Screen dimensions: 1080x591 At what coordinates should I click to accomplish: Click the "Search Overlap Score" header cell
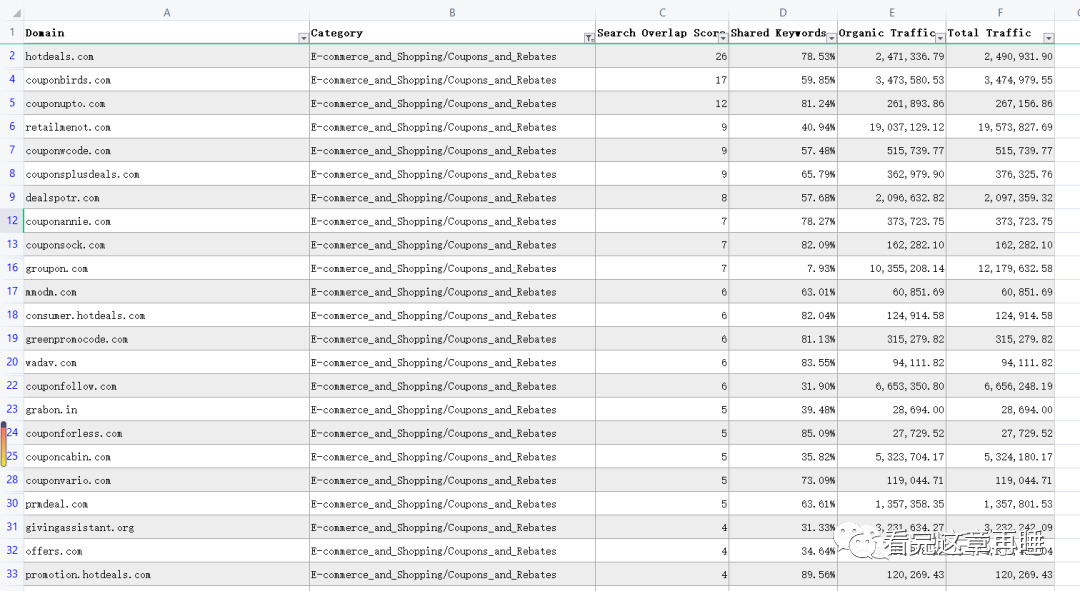(x=663, y=32)
